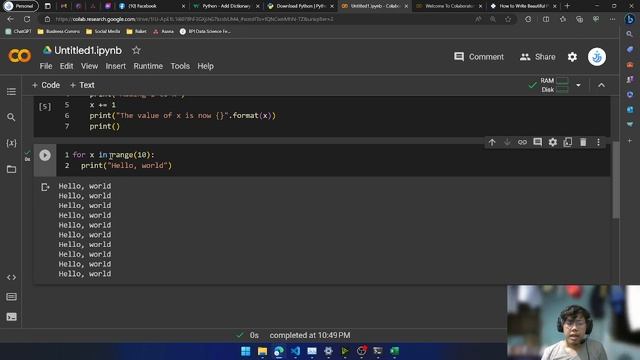The image size is (640, 360).
Task: Open the File menu
Action: 46,66
